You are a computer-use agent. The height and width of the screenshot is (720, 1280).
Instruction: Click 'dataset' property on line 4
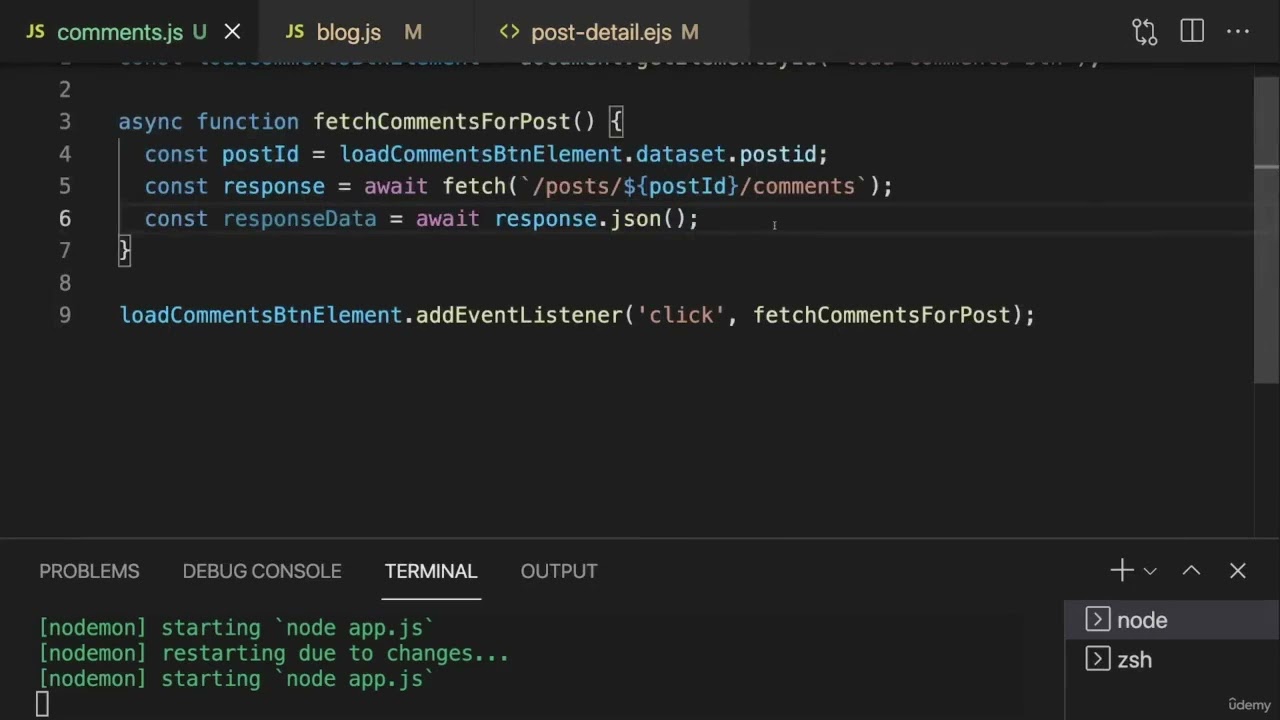pyautogui.click(x=680, y=154)
